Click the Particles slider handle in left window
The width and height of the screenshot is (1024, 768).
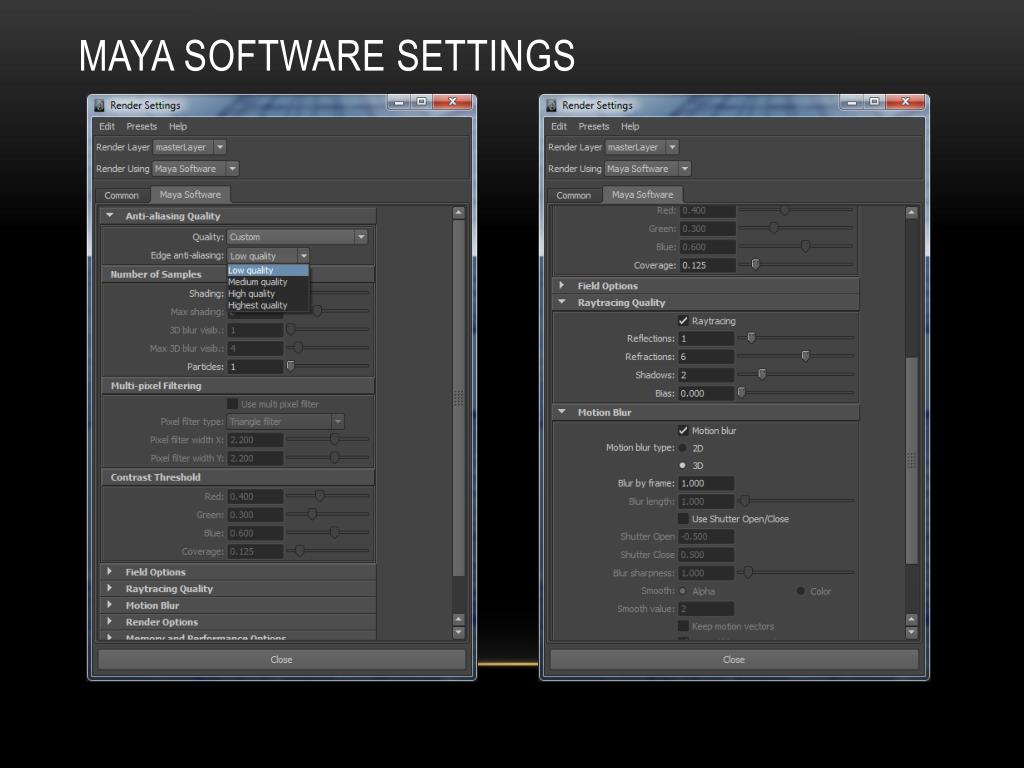pyautogui.click(x=291, y=366)
